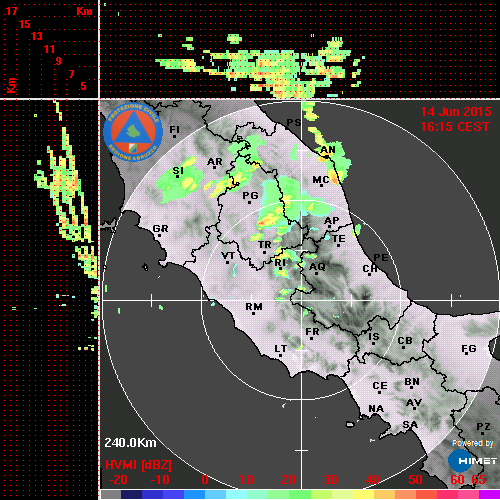Click the 14 Jun 2015 date
This screenshot has height=500, width=500.
coord(456,112)
